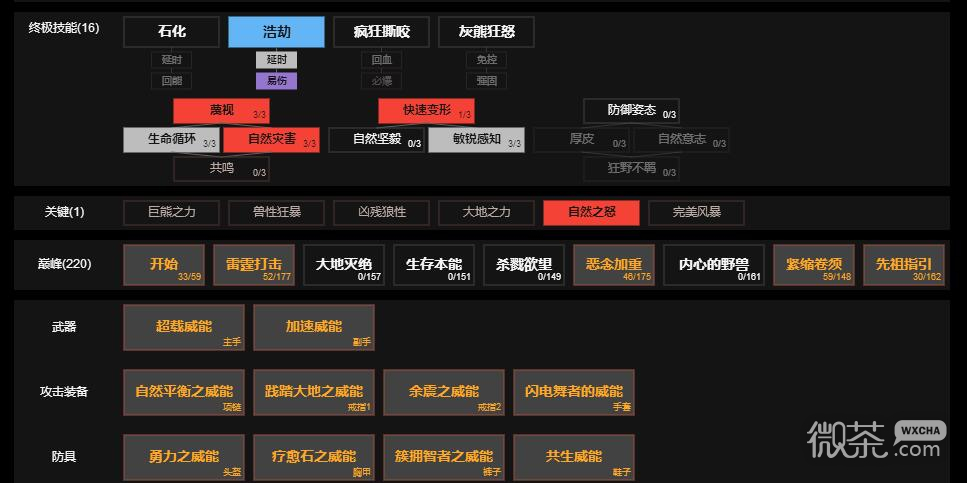Enable the 必爆 upgrade under 疯狂撕咬
967x483 pixels.
point(381,81)
